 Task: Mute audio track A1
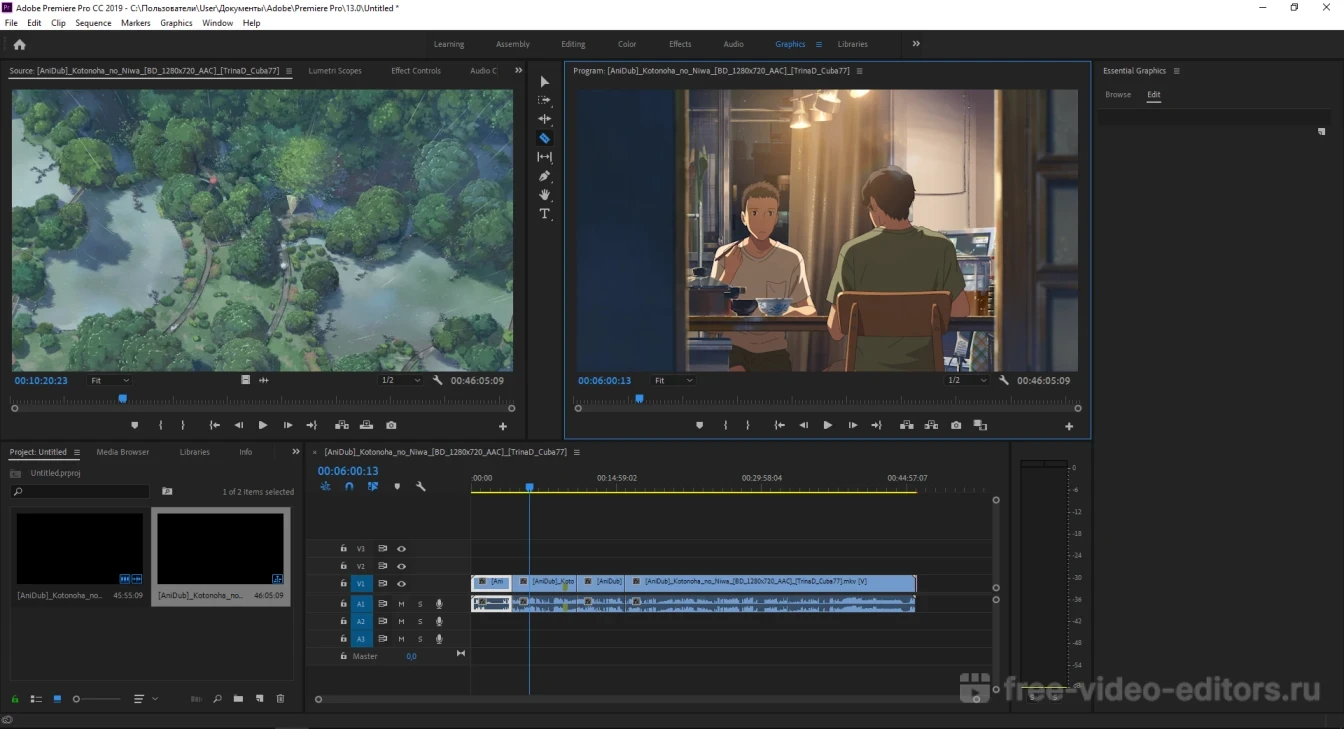click(401, 604)
